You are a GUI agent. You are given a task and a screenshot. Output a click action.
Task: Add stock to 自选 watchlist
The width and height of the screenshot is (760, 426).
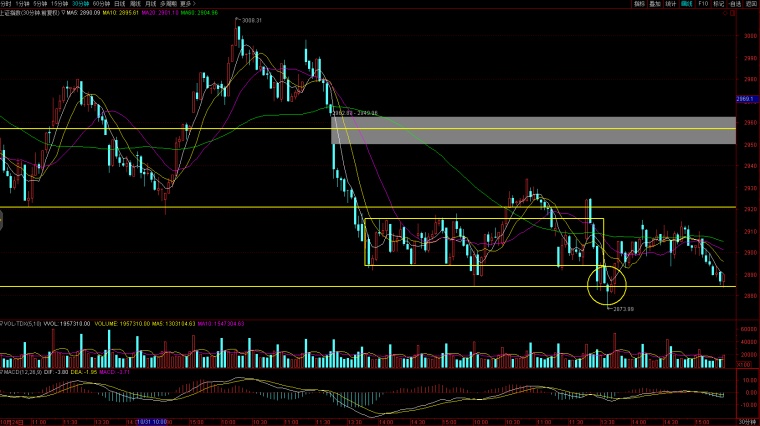735,3
